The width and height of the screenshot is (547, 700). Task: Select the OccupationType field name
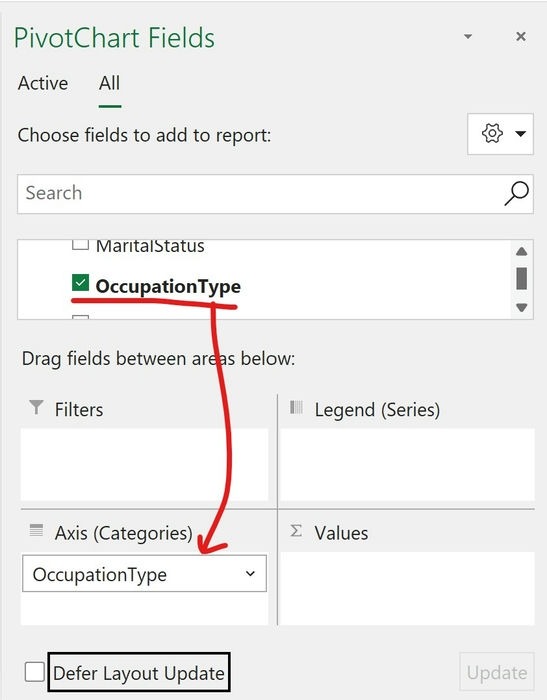point(168,286)
